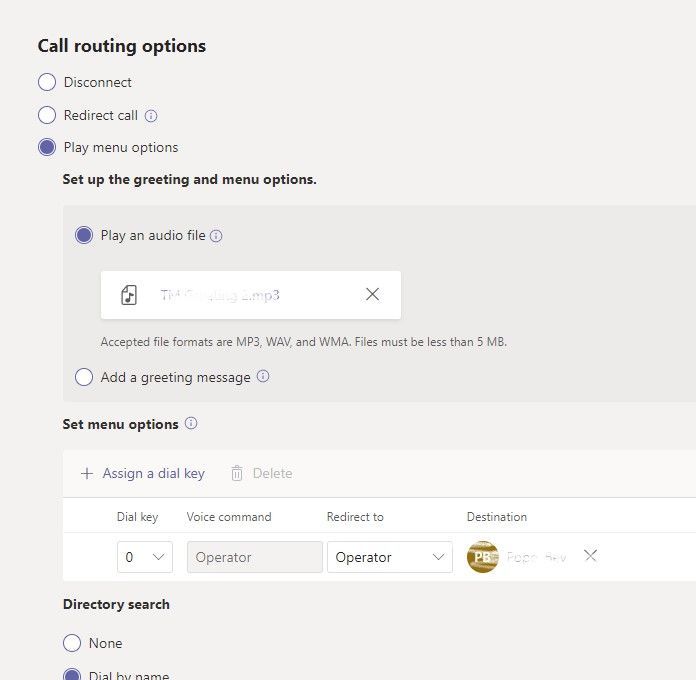Click the plus icon for Assign a dial key
The width and height of the screenshot is (696, 680).
pyautogui.click(x=87, y=473)
